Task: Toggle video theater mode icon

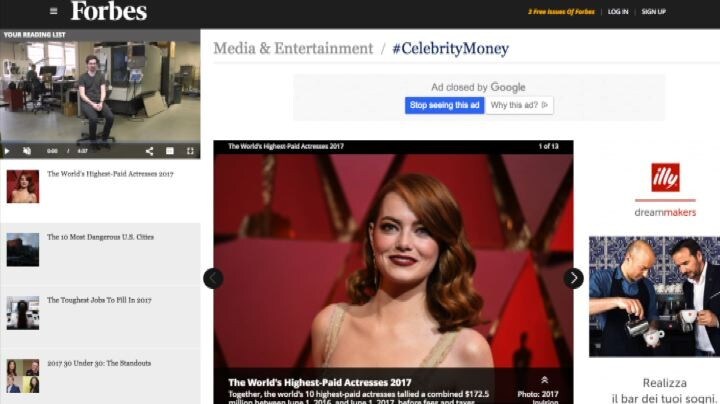Action: pyautogui.click(x=169, y=151)
